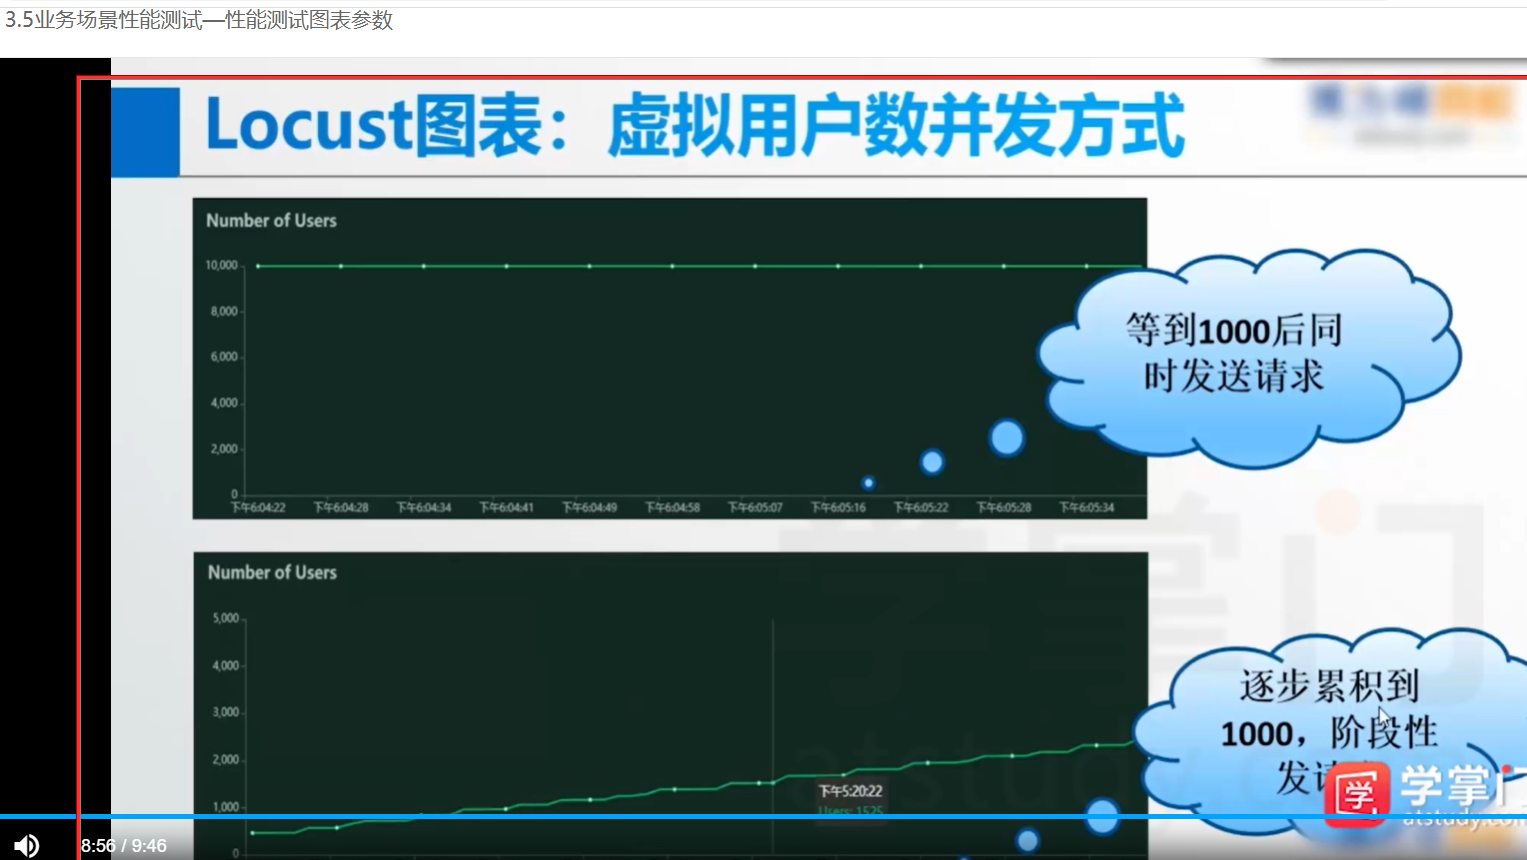The image size is (1527, 860).
Task: Click the cloud text 等到1000后同时发送请求
Action: (1234, 353)
